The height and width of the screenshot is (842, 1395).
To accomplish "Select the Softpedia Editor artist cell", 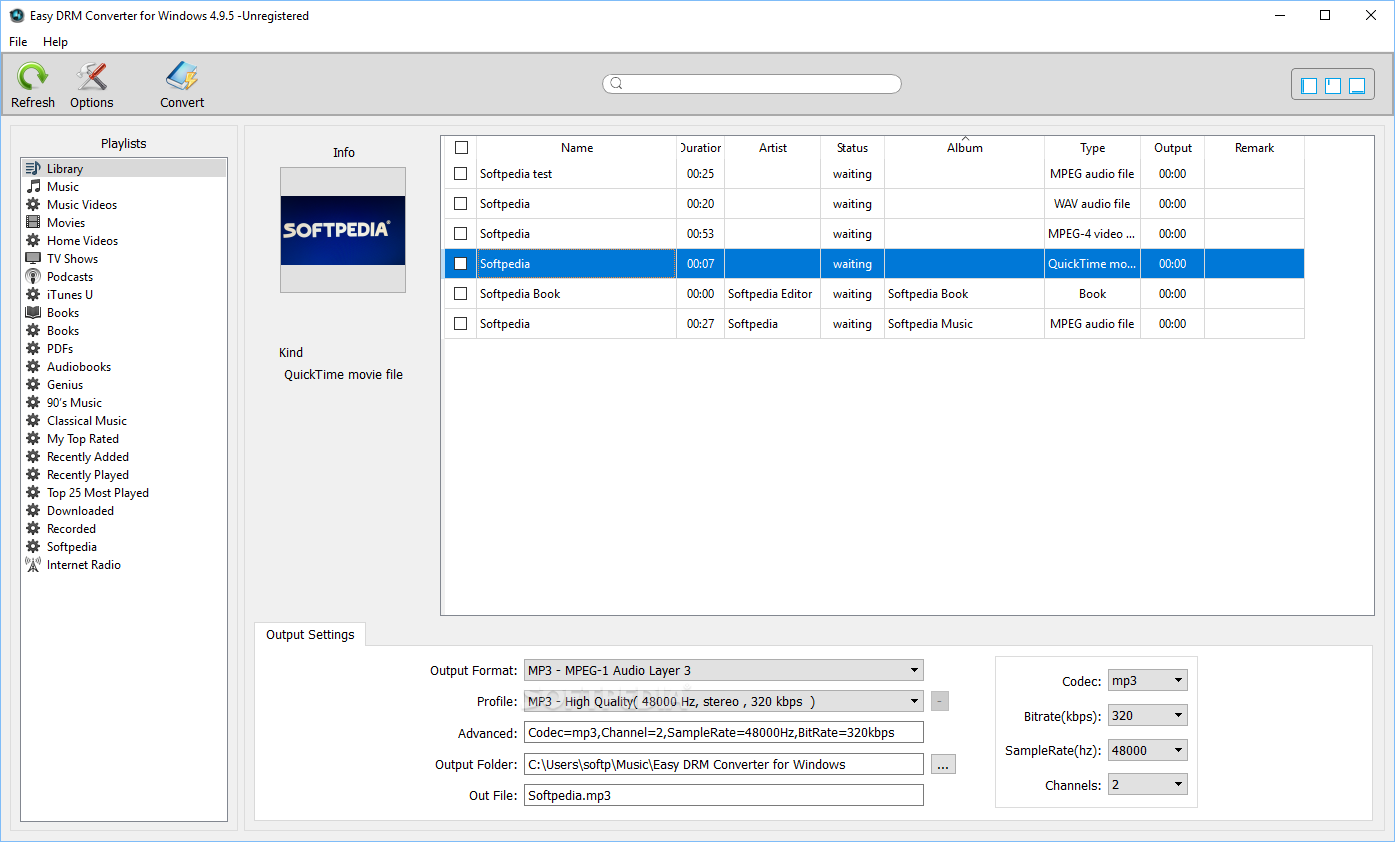I will pyautogui.click(x=772, y=294).
